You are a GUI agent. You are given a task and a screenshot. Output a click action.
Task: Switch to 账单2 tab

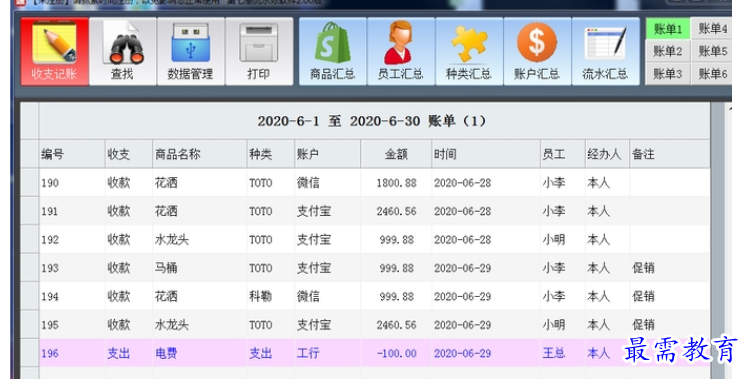point(667,51)
